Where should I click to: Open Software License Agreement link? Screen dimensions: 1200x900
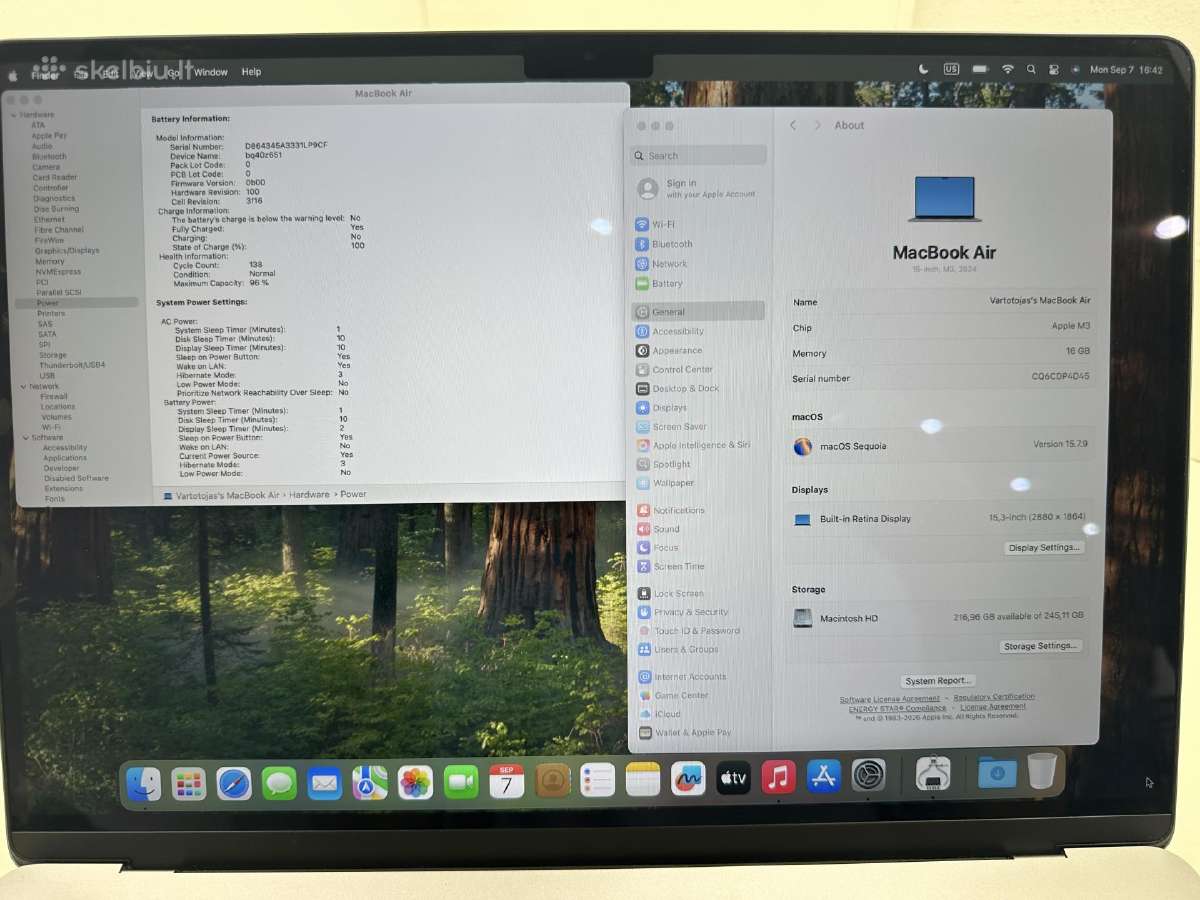click(889, 698)
